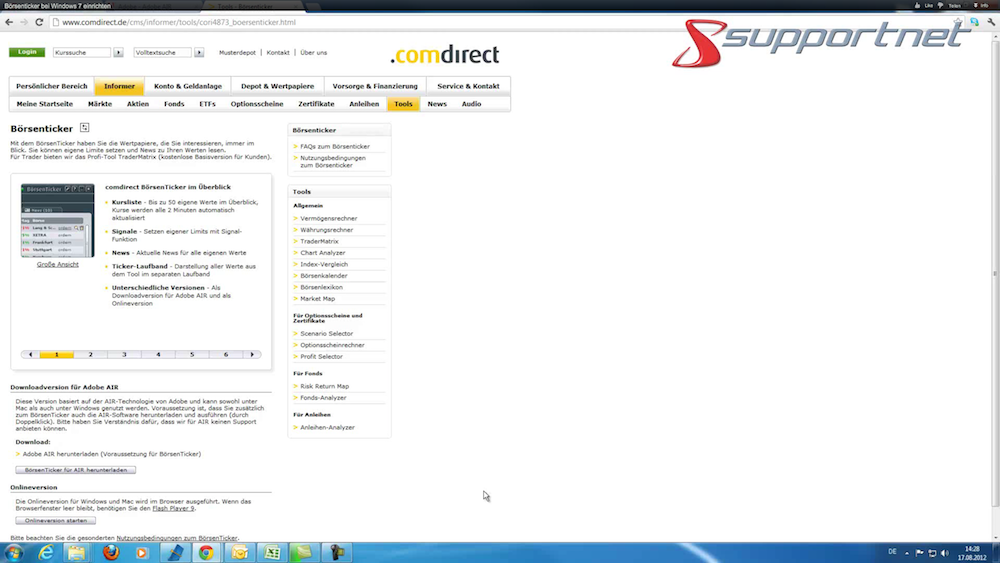Click the BörsenTicker preview thumbnail
This screenshot has width=1000, height=563.
(57, 221)
